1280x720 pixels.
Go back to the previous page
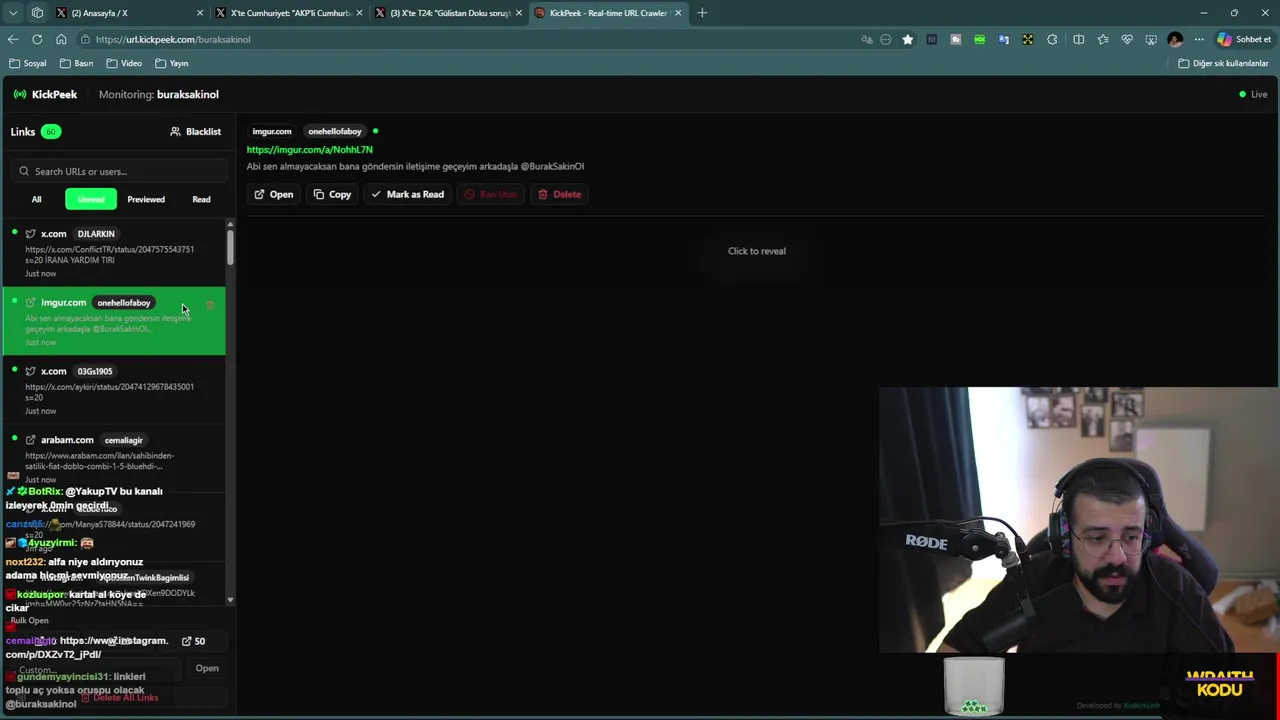pyautogui.click(x=13, y=39)
